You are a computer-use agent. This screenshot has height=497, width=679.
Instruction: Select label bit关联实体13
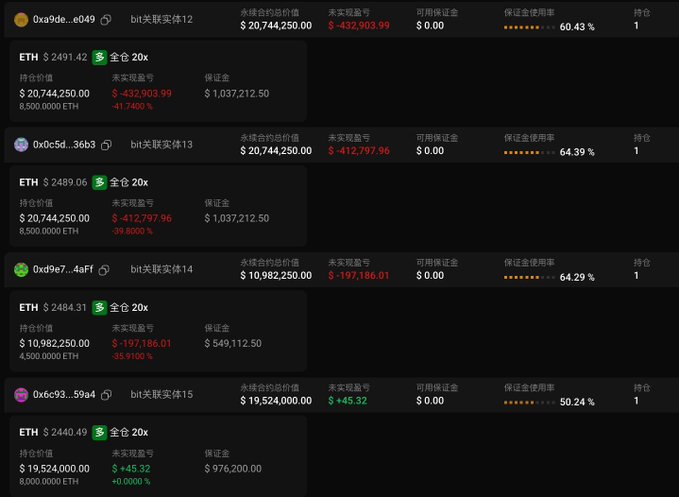coord(162,145)
